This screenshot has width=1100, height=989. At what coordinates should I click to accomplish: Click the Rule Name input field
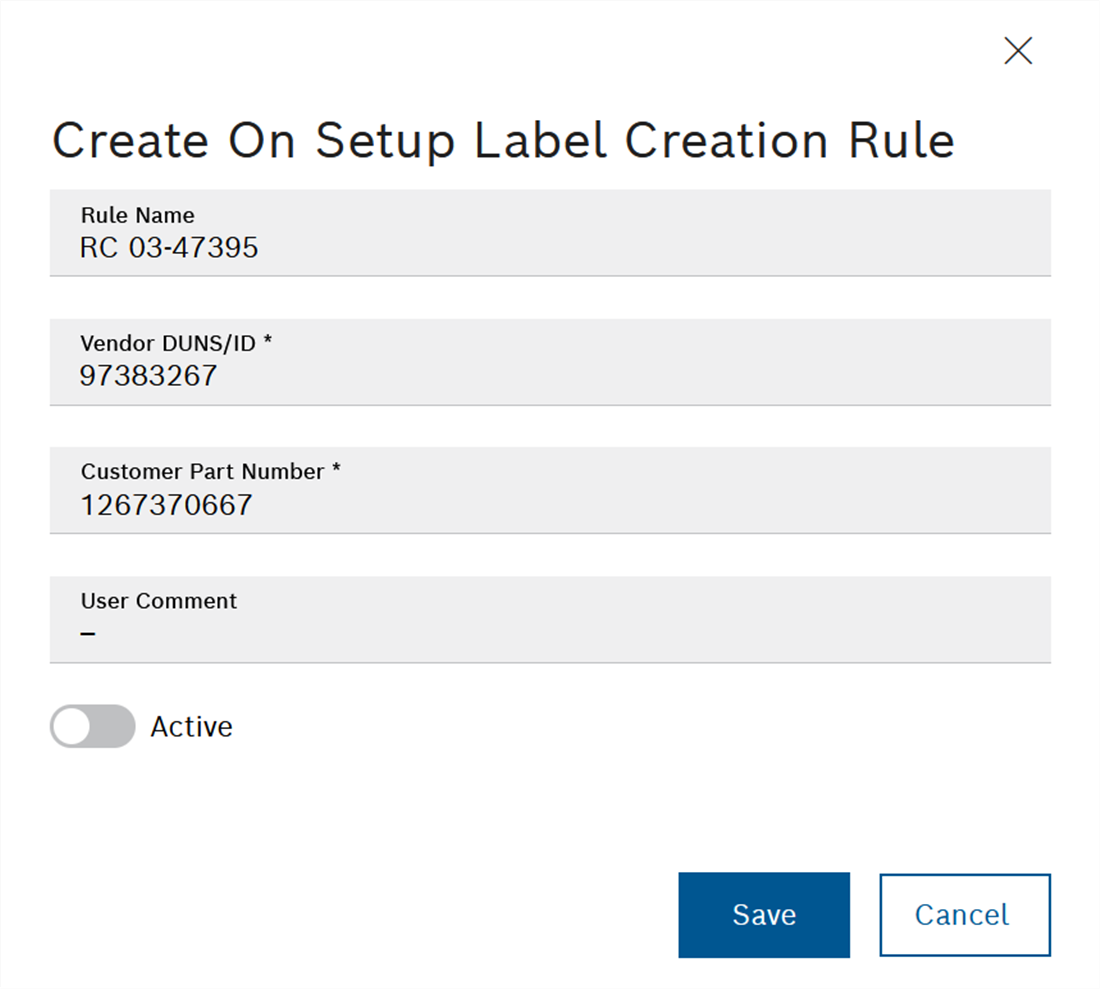550,233
